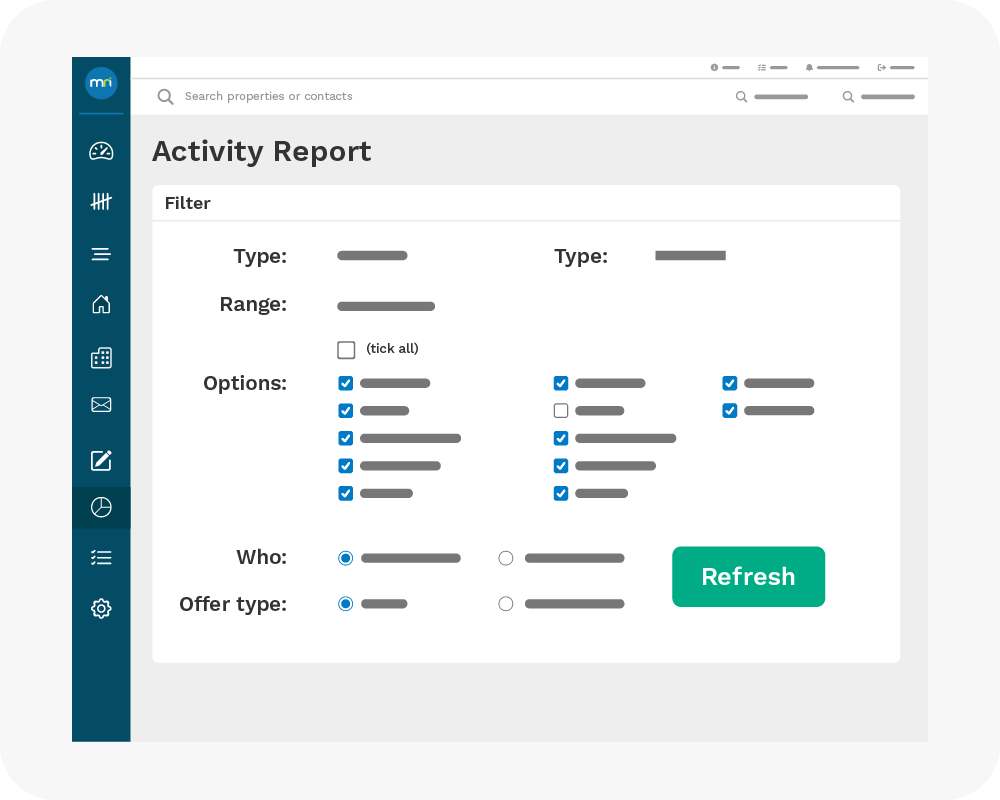1000x800 pixels.
Task: Open the home properties icon
Action: [x=101, y=305]
